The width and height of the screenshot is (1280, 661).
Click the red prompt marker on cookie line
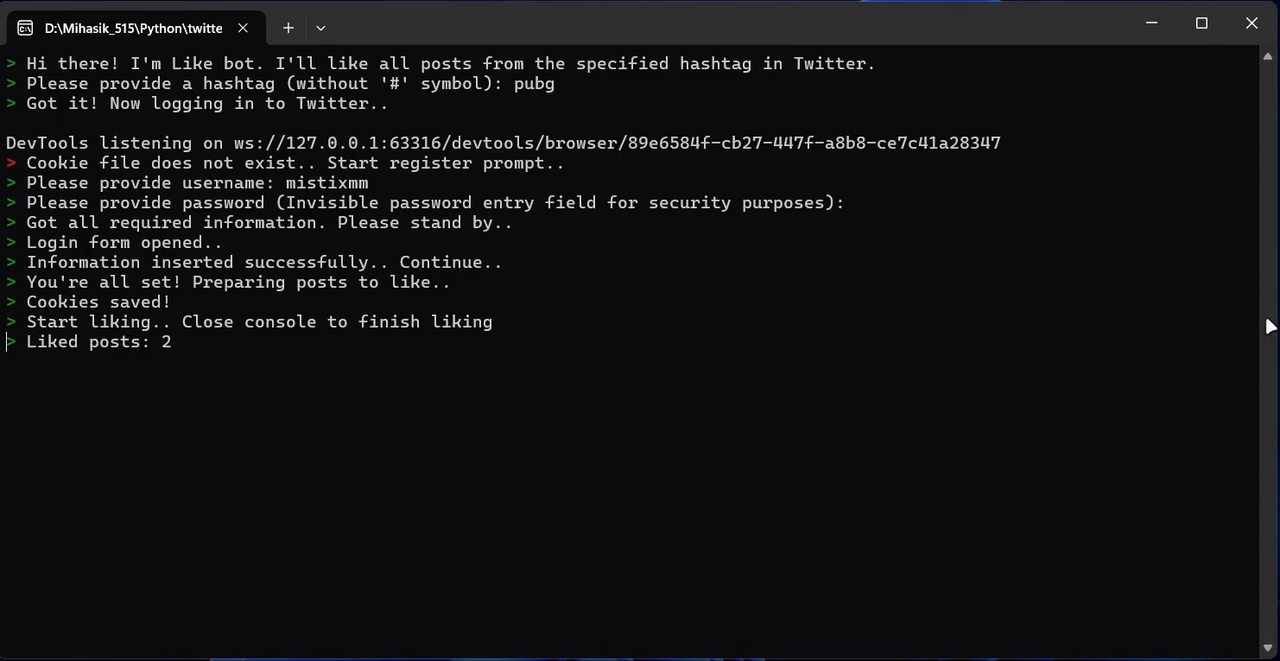click(11, 163)
